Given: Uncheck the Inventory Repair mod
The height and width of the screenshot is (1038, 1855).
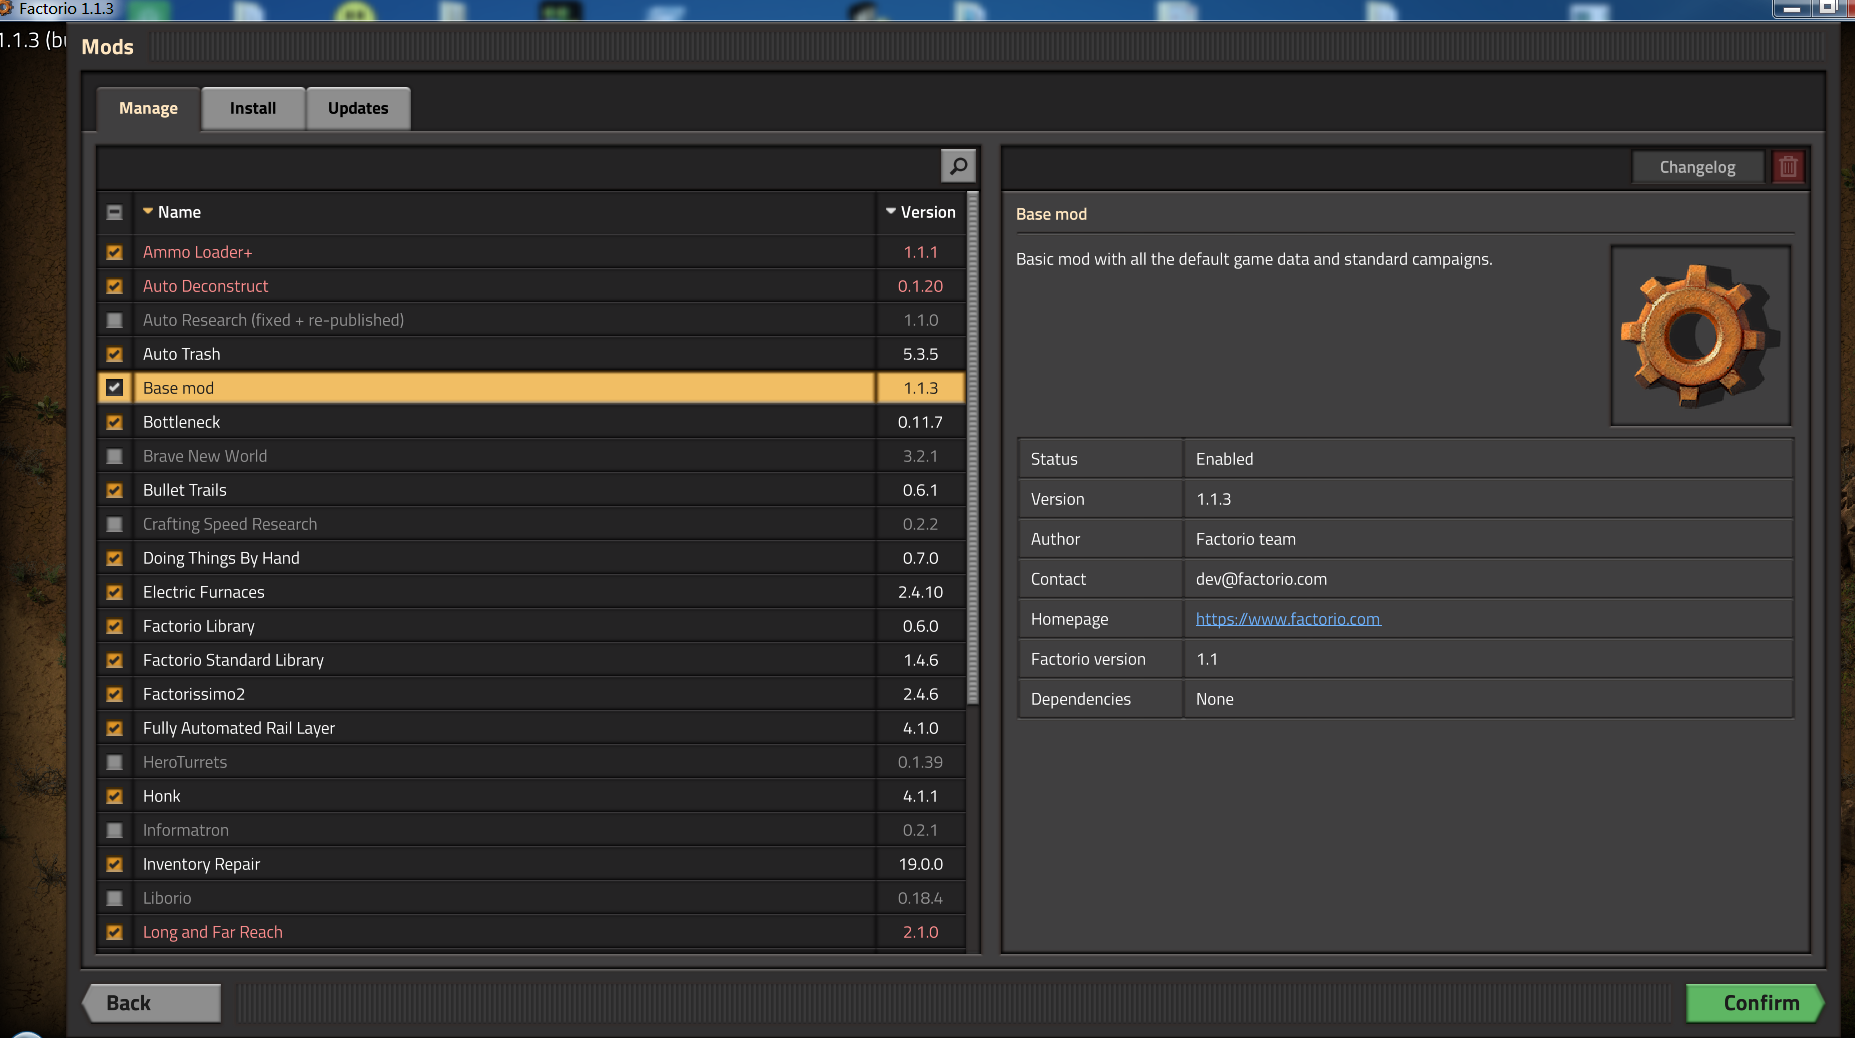Looking at the screenshot, I should (x=115, y=864).
